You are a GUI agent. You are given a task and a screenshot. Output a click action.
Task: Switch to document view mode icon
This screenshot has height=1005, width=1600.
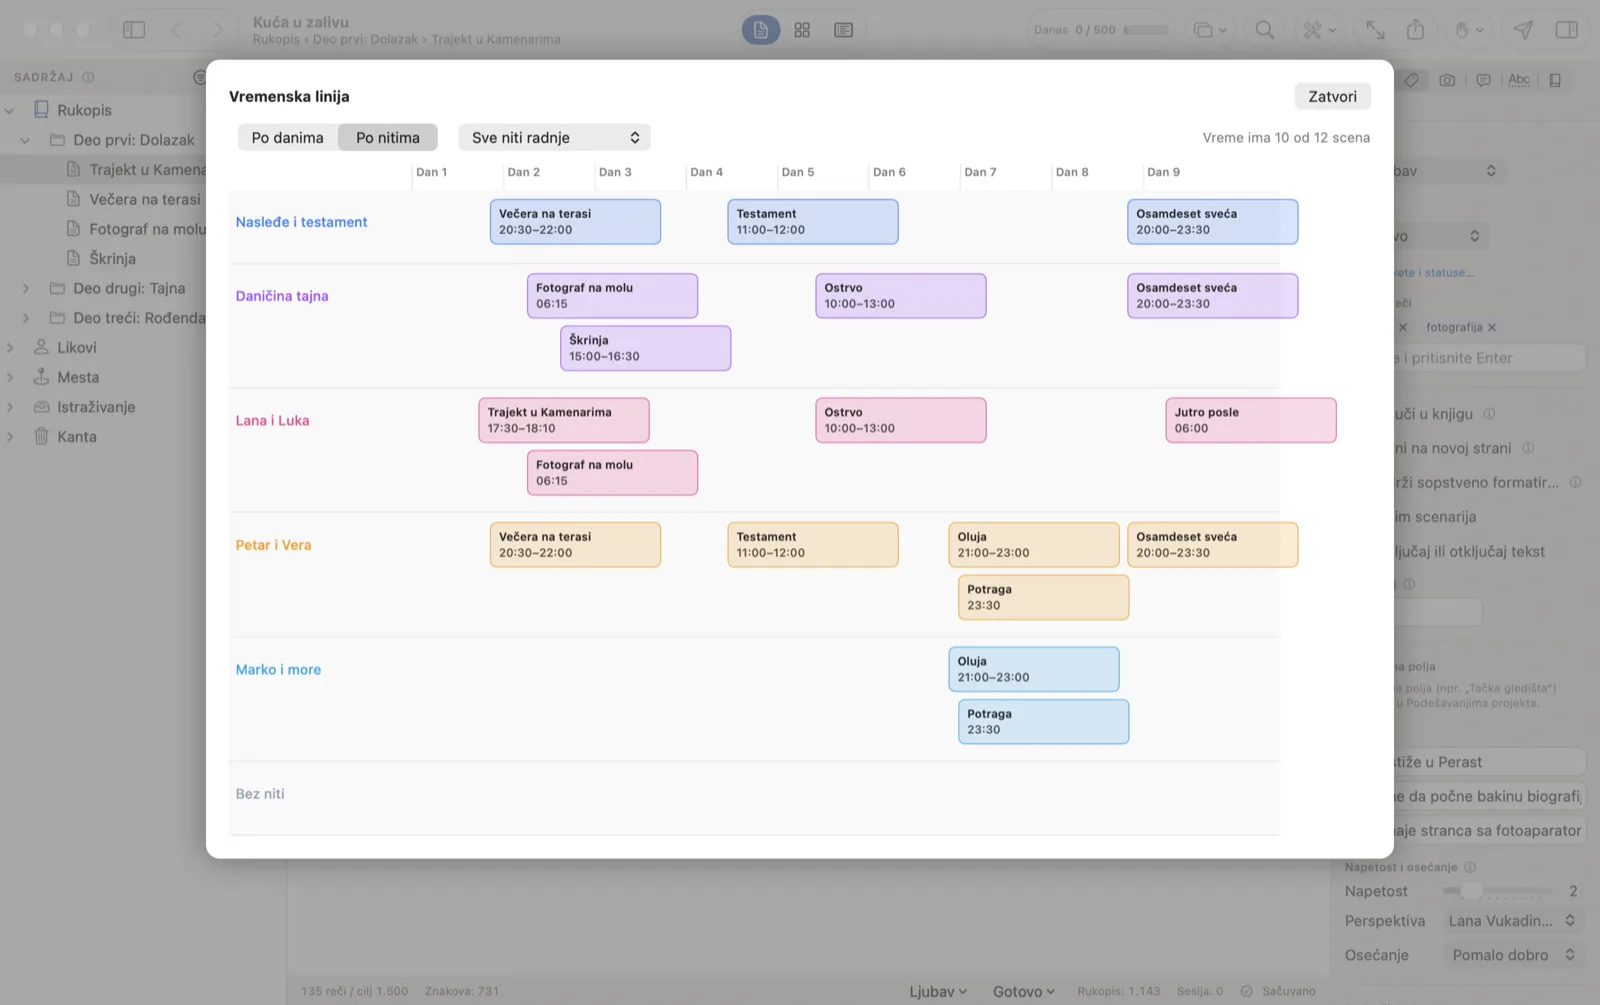(760, 30)
